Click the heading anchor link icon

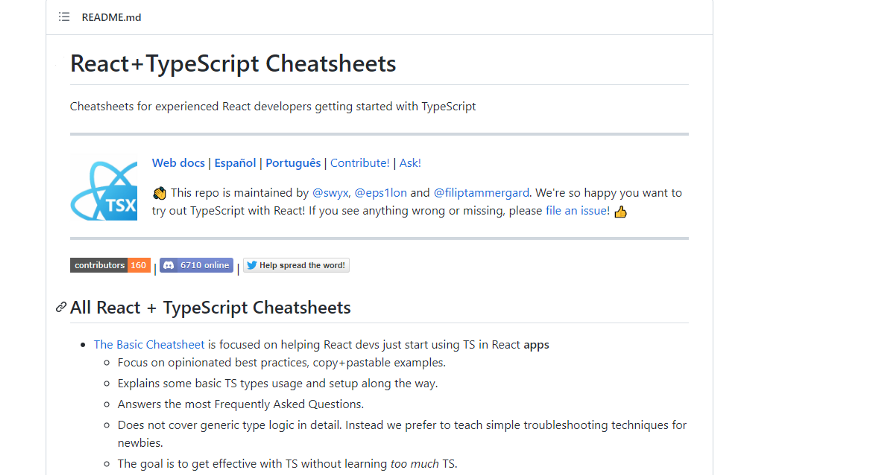[x=61, y=307]
